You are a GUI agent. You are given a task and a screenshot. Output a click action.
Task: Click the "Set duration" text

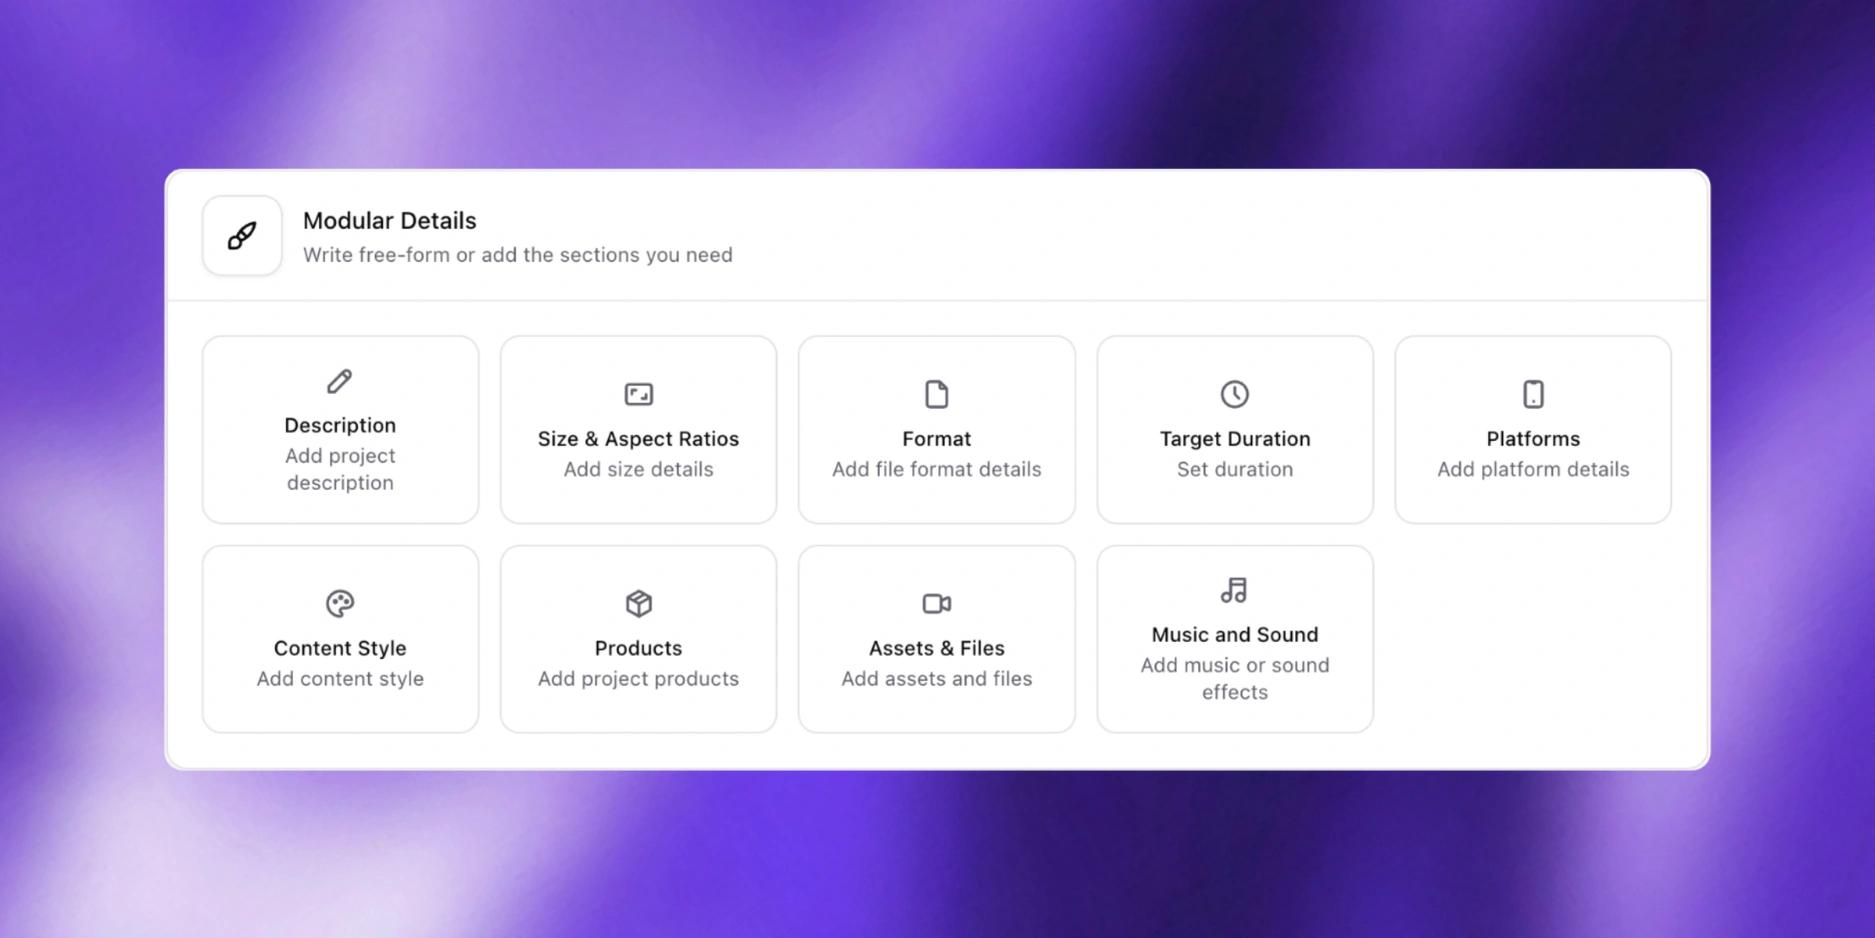coord(1234,469)
